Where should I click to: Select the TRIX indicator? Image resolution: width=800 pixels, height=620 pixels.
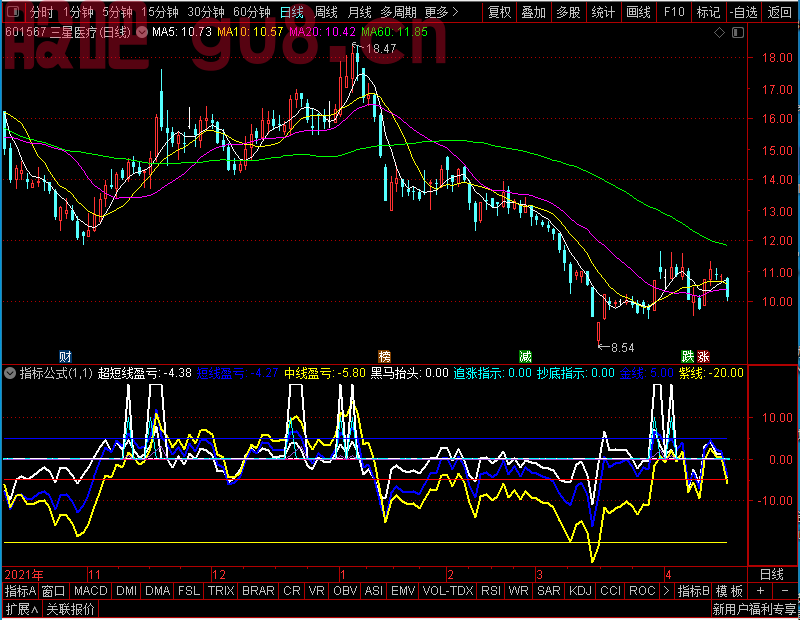(221, 591)
